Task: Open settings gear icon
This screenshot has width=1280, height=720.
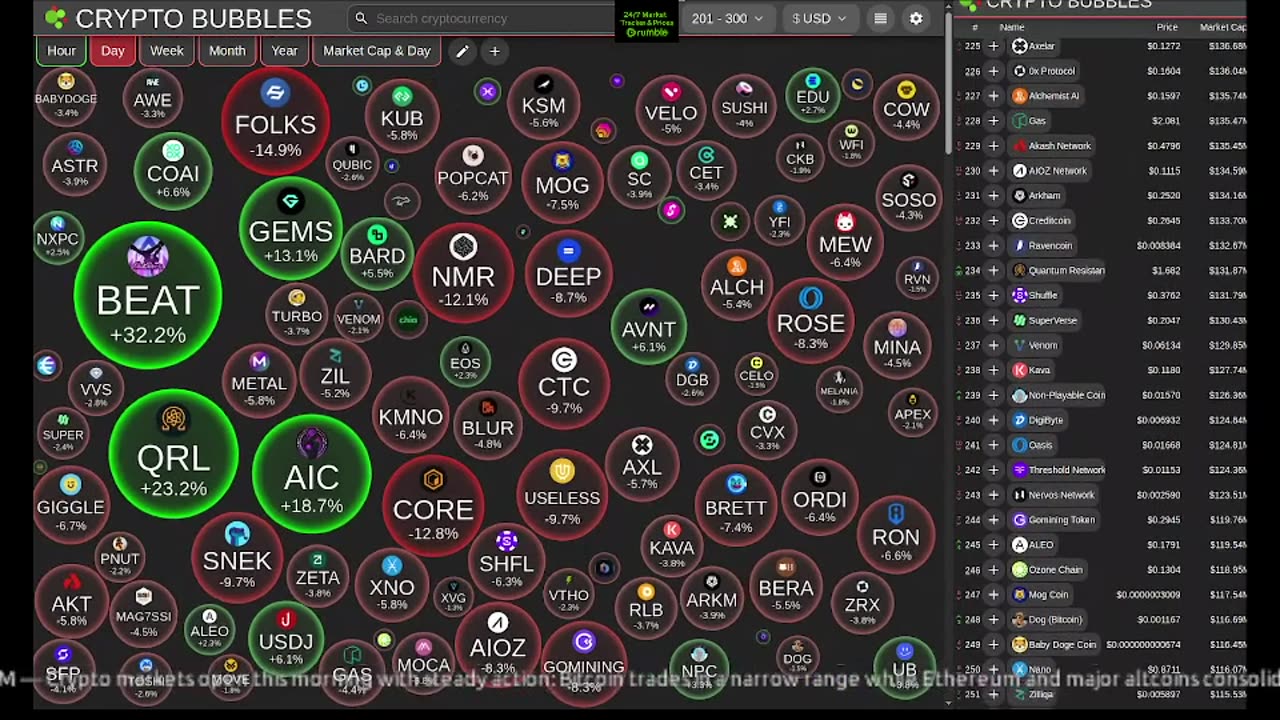Action: click(916, 18)
